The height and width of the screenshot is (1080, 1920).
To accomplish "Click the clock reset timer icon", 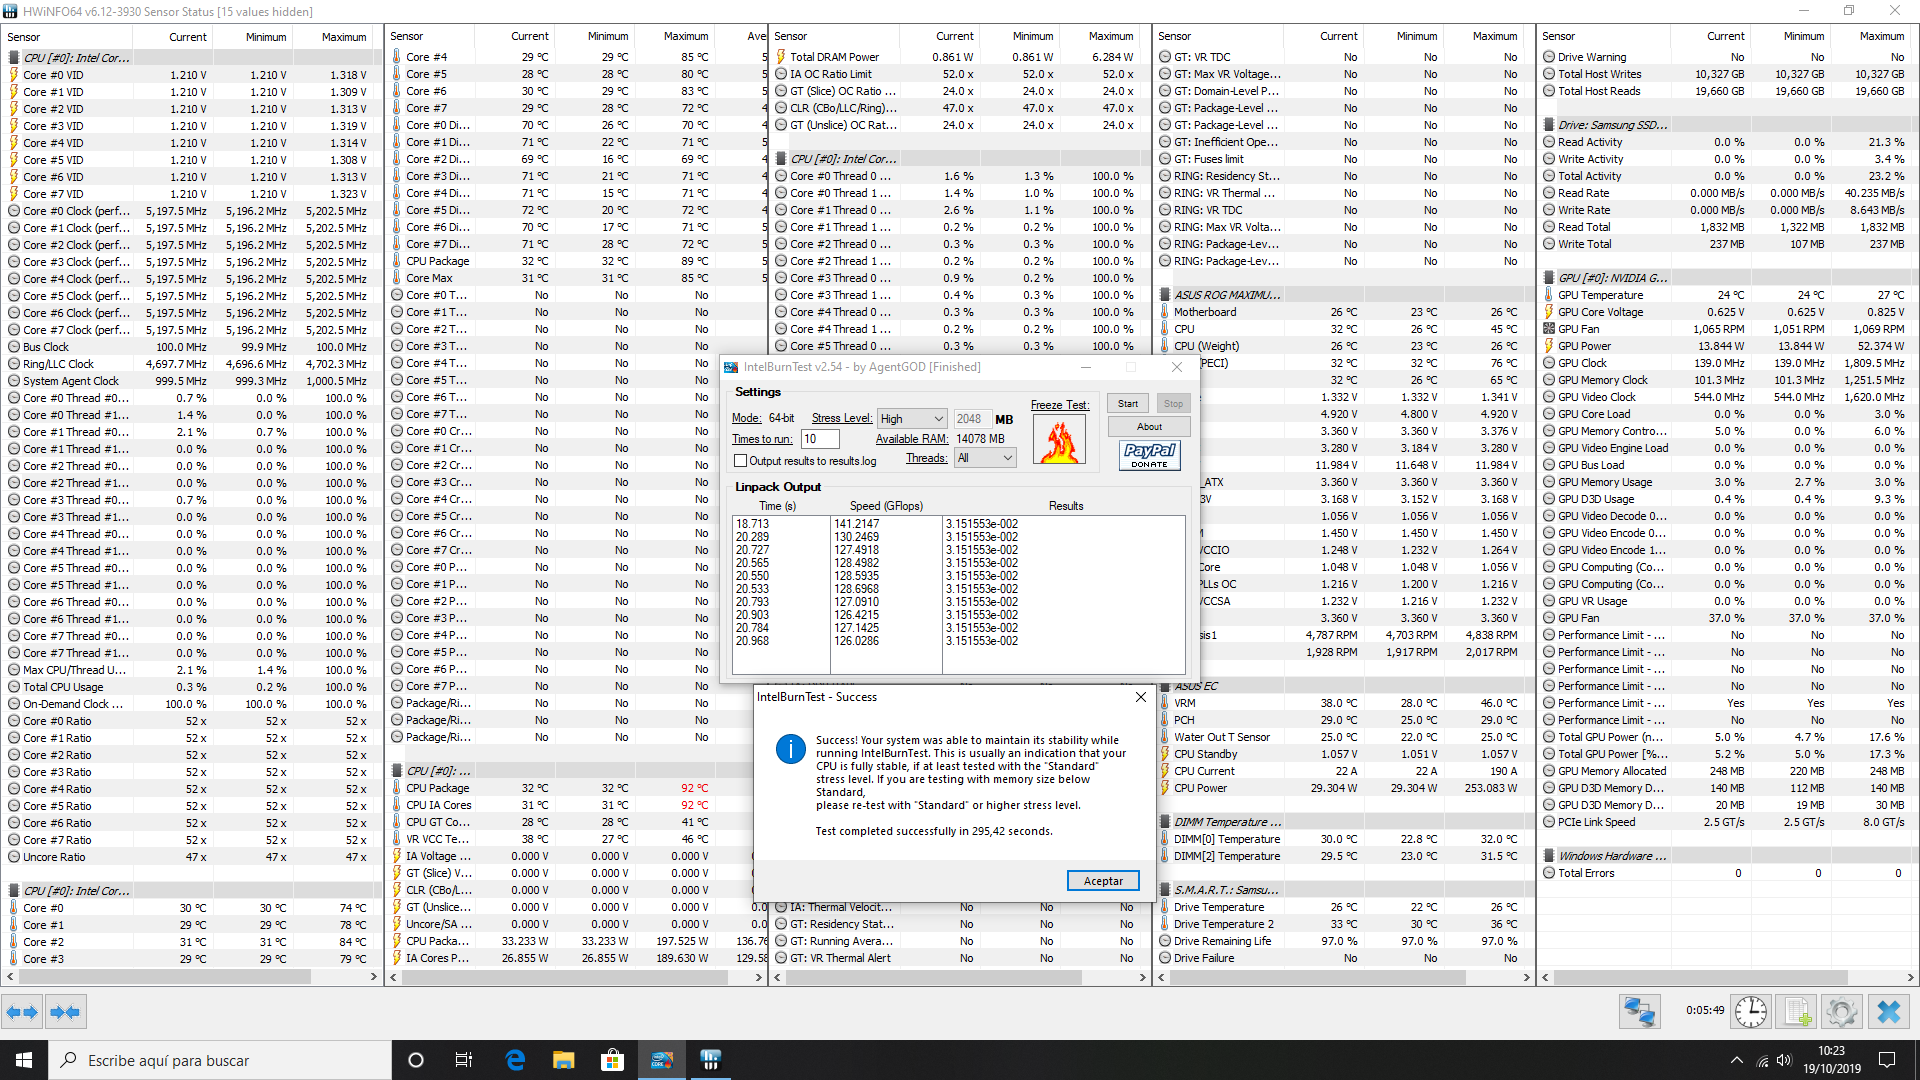I will tap(1750, 1012).
